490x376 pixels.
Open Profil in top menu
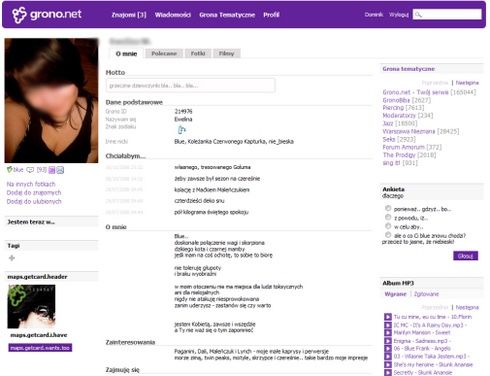pyautogui.click(x=271, y=15)
